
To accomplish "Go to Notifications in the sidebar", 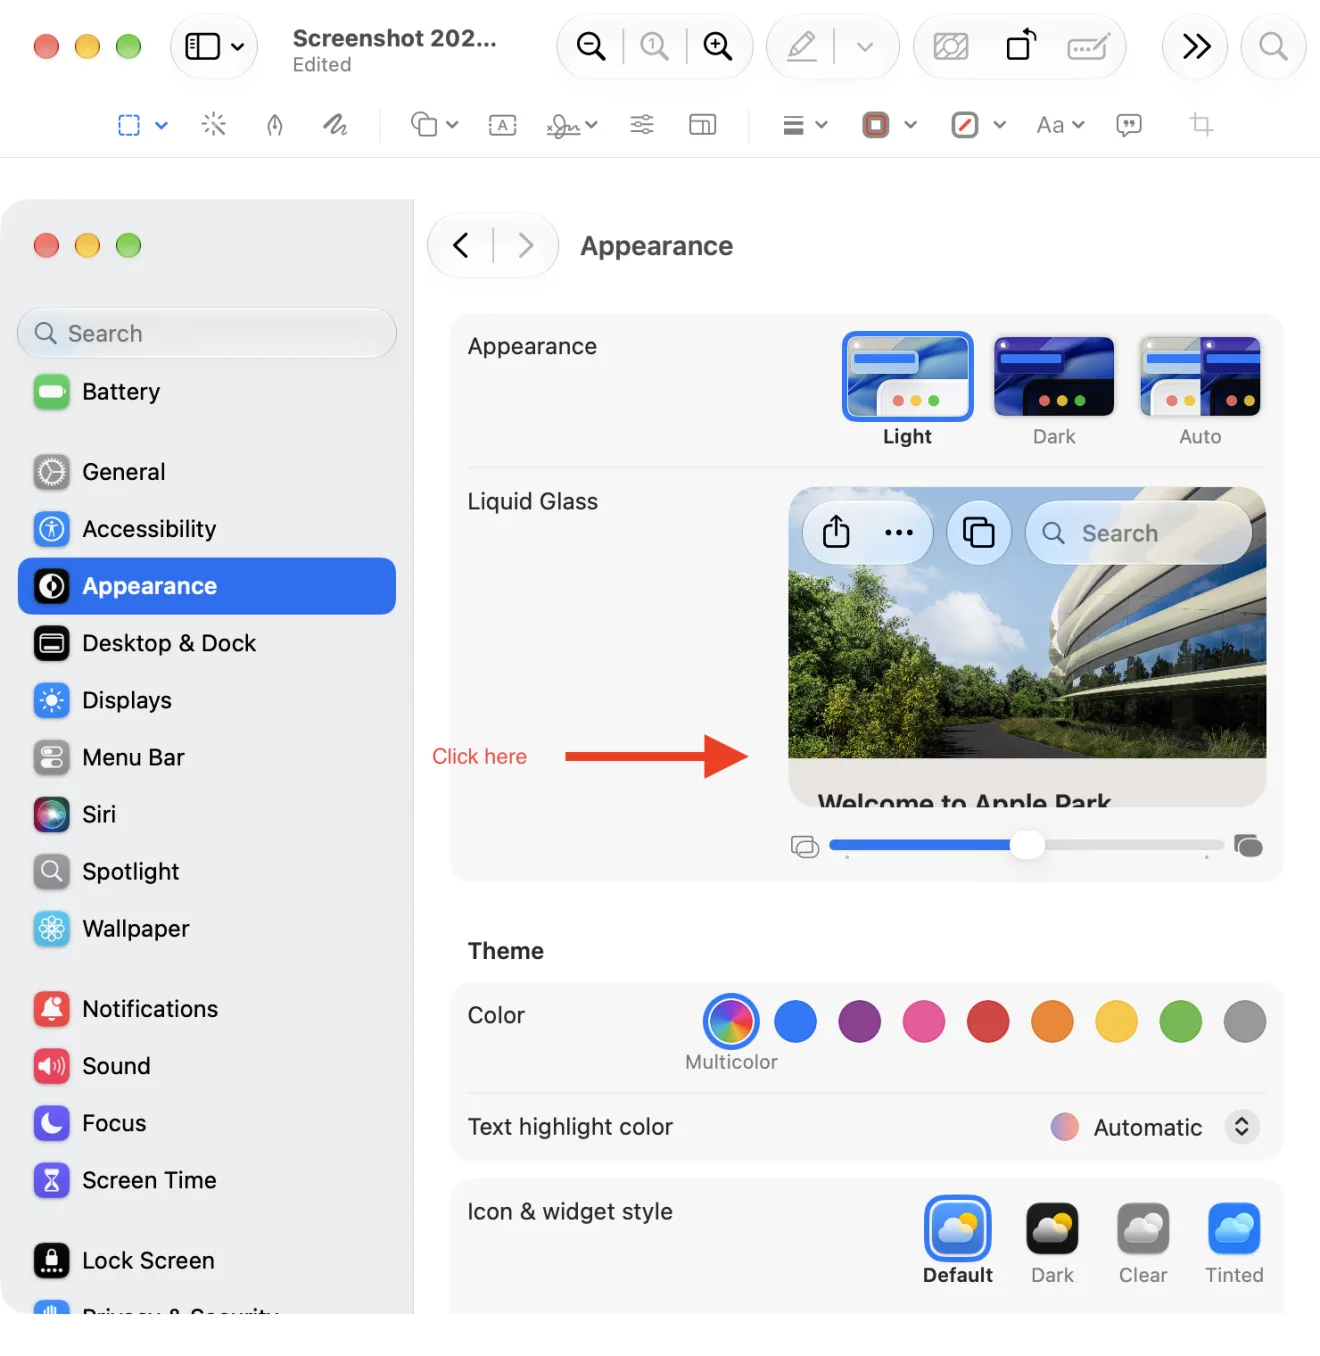I will (207, 1008).
